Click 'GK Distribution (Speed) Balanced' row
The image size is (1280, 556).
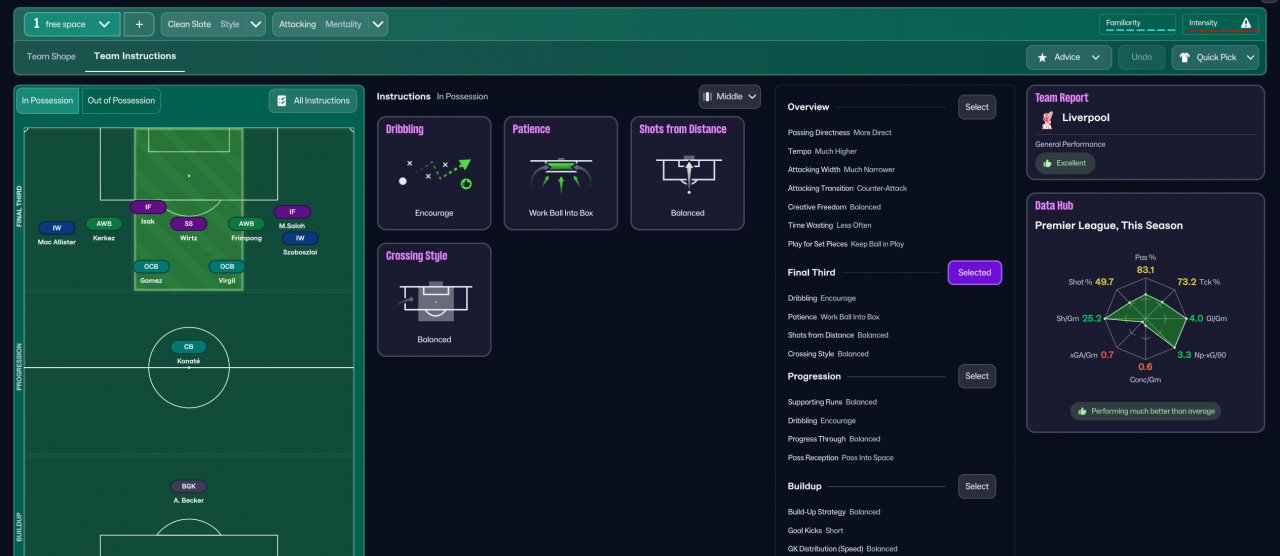coord(842,549)
